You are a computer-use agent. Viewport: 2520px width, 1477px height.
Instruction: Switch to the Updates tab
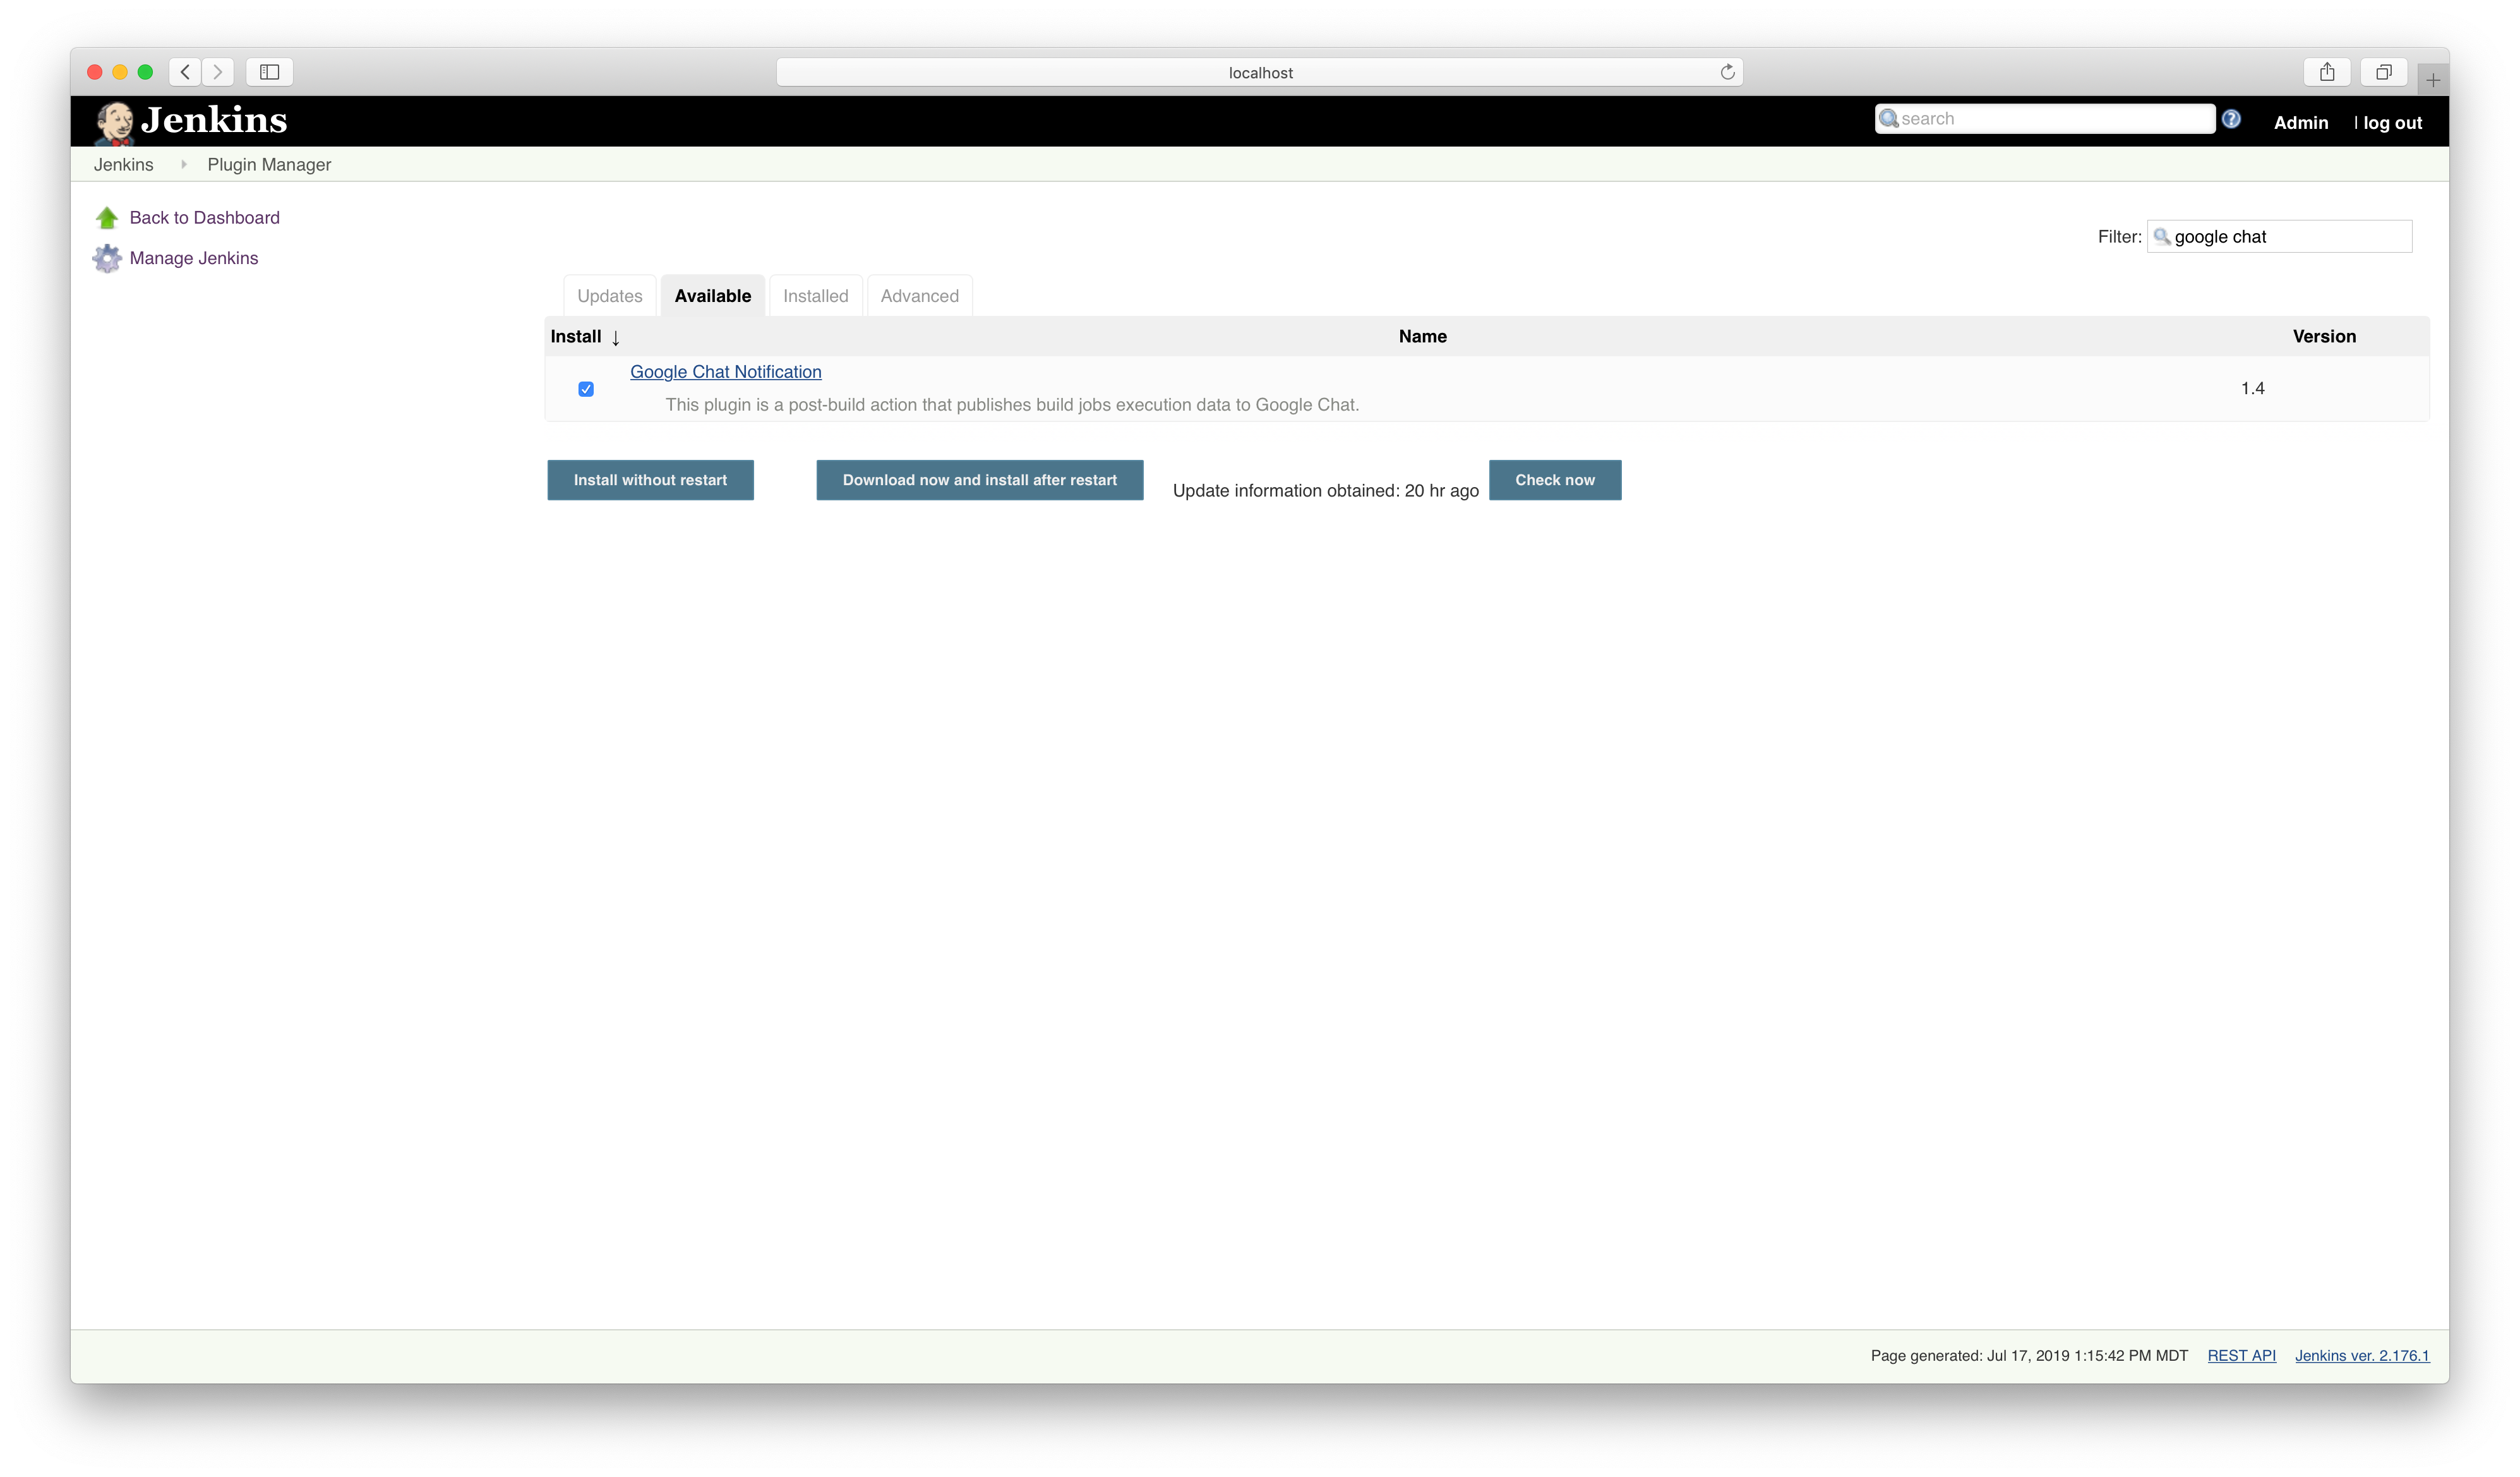click(x=609, y=296)
